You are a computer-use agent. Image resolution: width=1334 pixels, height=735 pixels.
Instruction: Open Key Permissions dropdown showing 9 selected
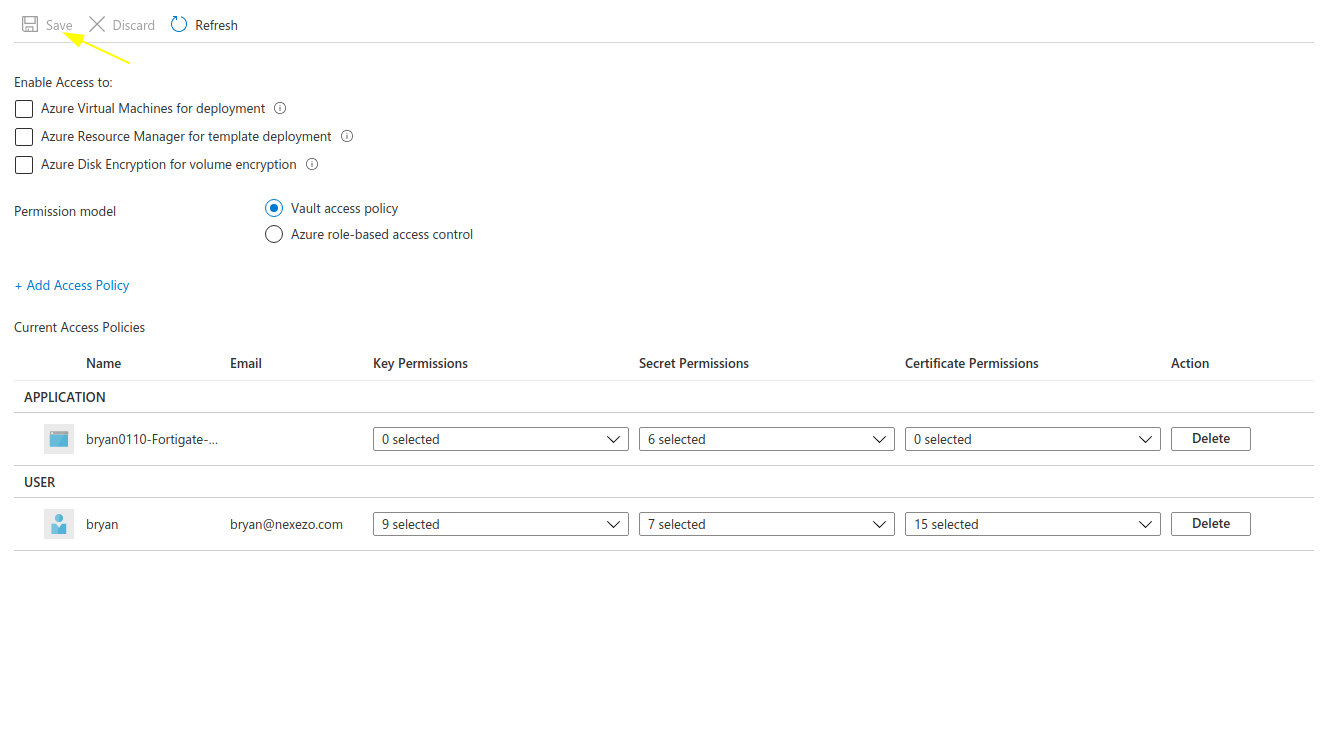[501, 524]
